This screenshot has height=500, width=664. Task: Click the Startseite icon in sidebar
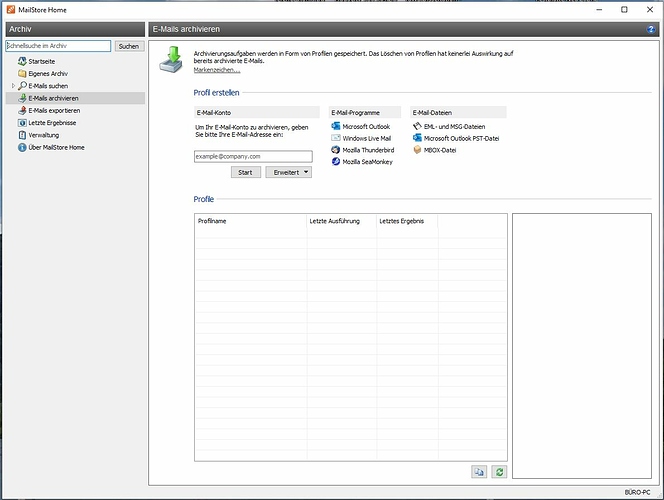(22, 61)
